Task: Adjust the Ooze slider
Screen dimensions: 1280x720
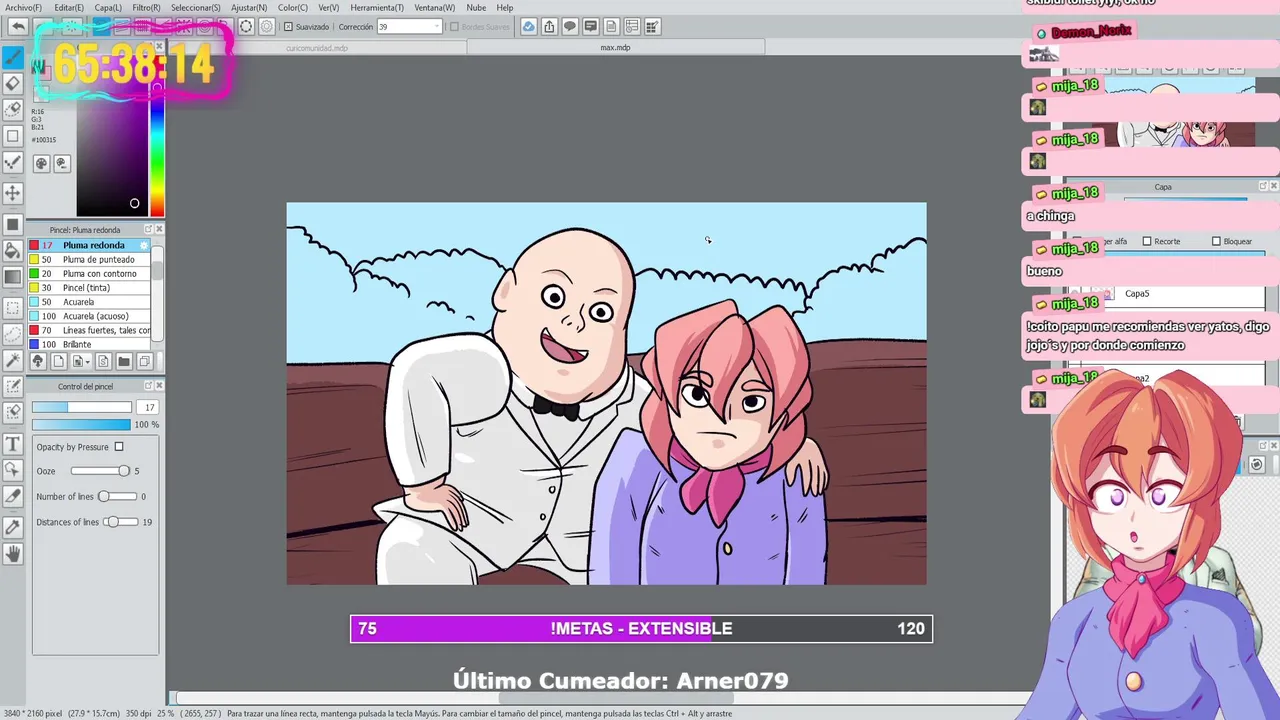Action: [x=100, y=471]
